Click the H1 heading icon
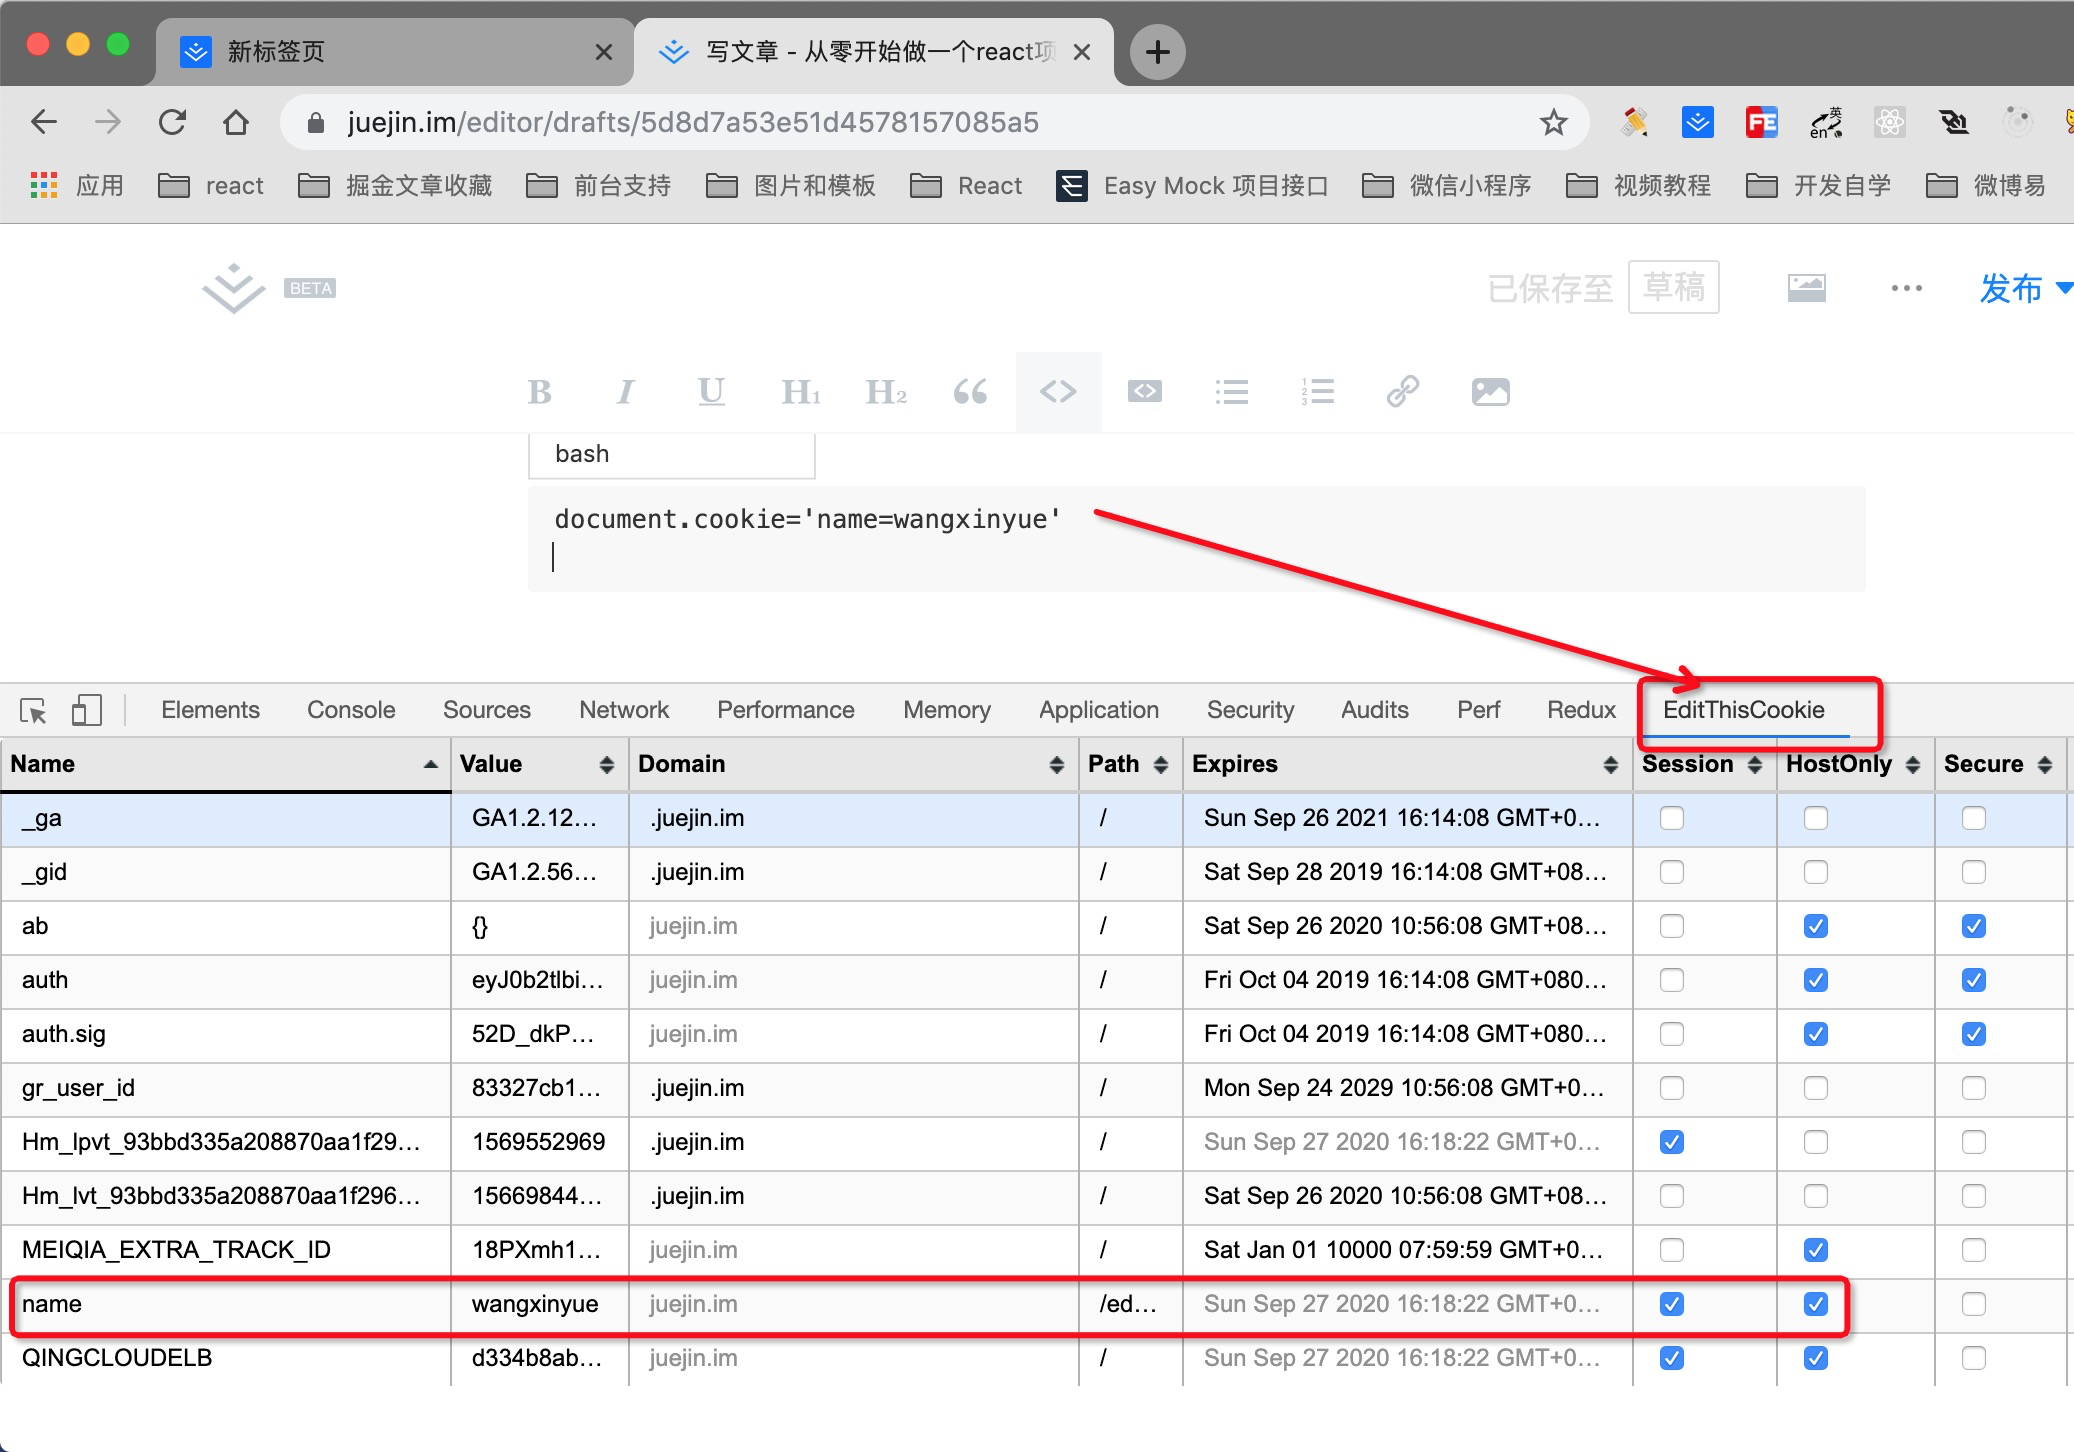 coord(800,392)
